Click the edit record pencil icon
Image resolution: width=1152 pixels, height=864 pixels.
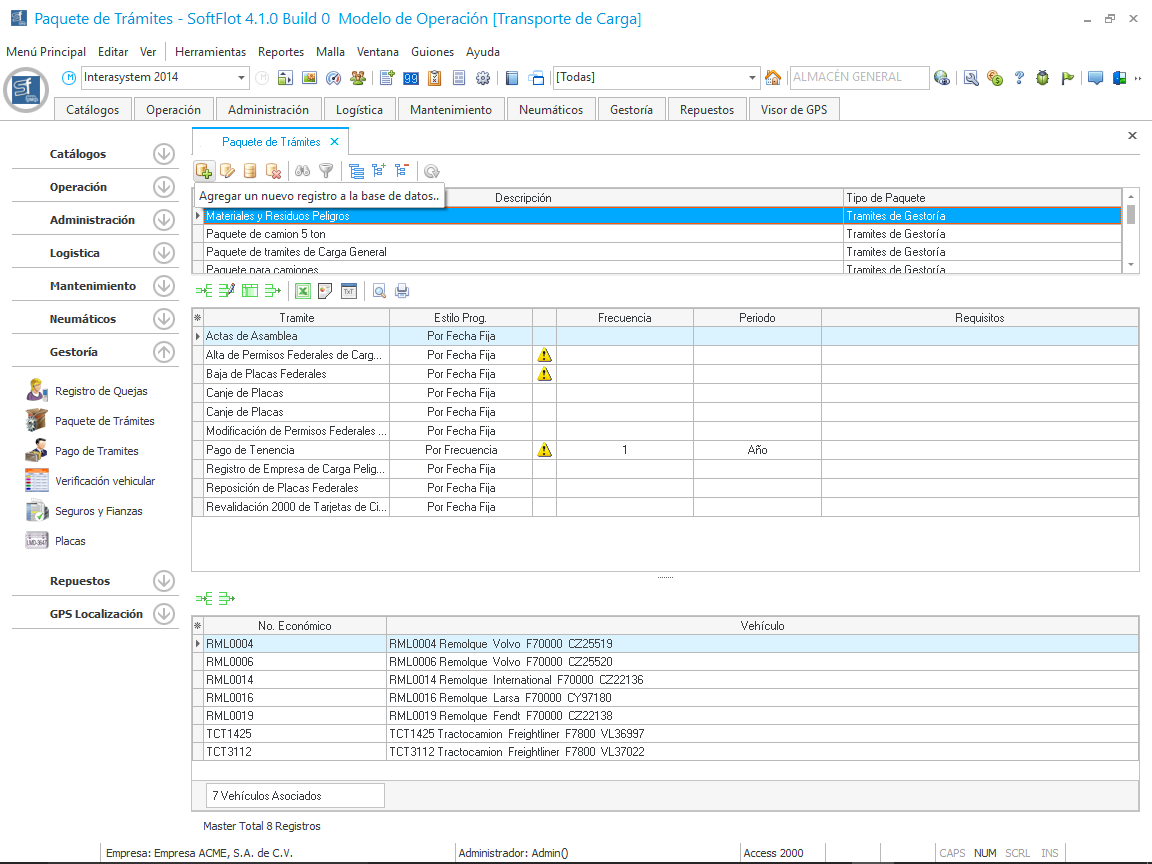[227, 171]
